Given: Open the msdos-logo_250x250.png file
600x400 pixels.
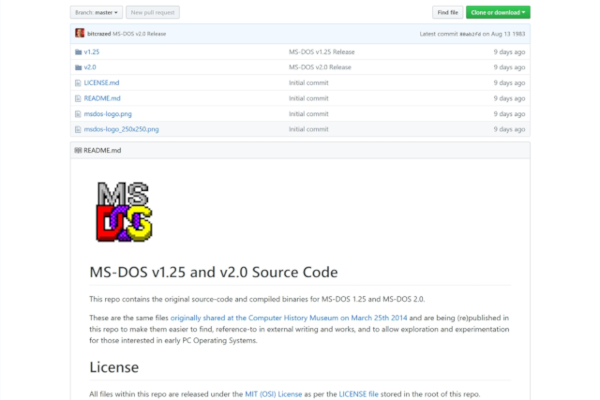Looking at the screenshot, I should (x=121, y=129).
